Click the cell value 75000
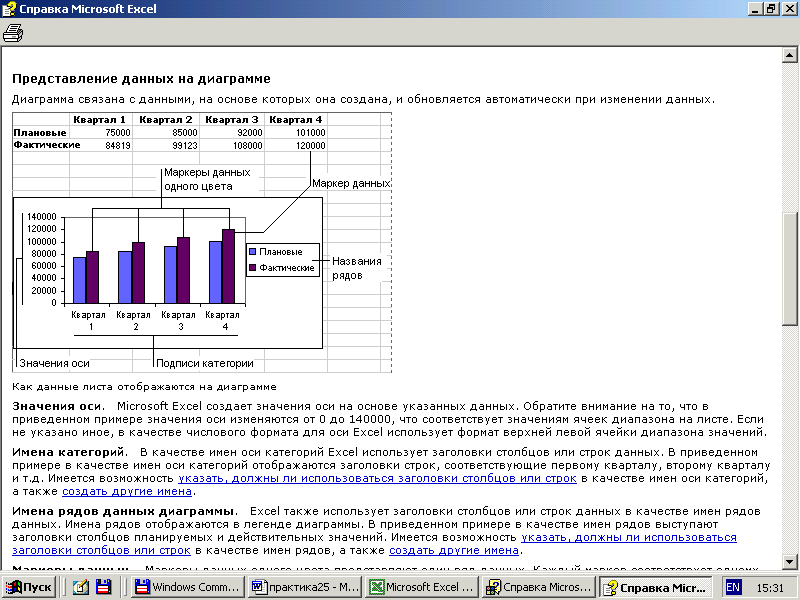 click(x=118, y=133)
